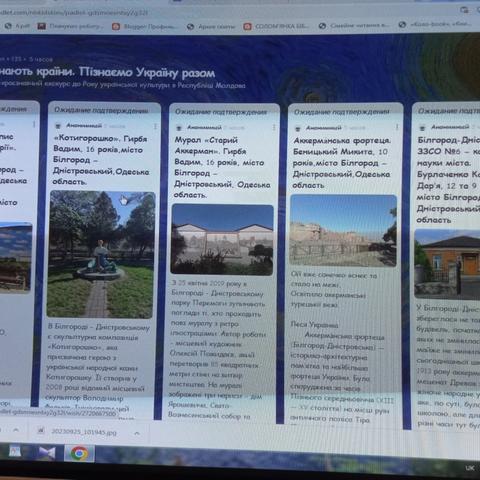Expand options for the 20230925_101945.jpg download
480x480 pixels.
coord(137,433)
